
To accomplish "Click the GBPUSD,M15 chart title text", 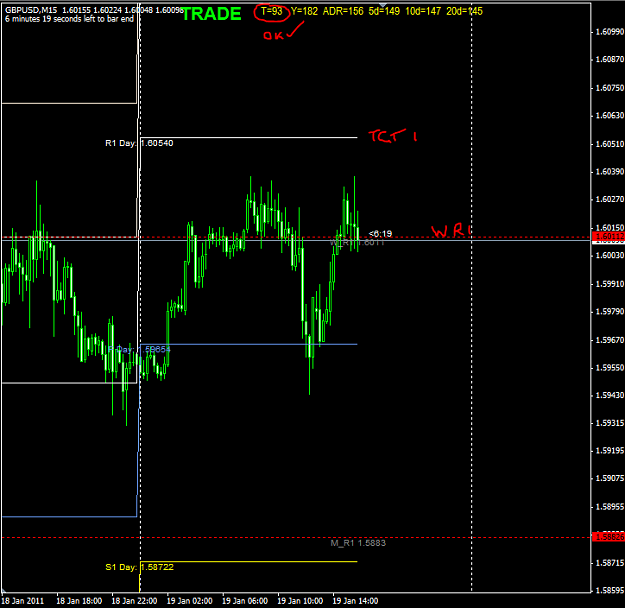I will click(31, 10).
